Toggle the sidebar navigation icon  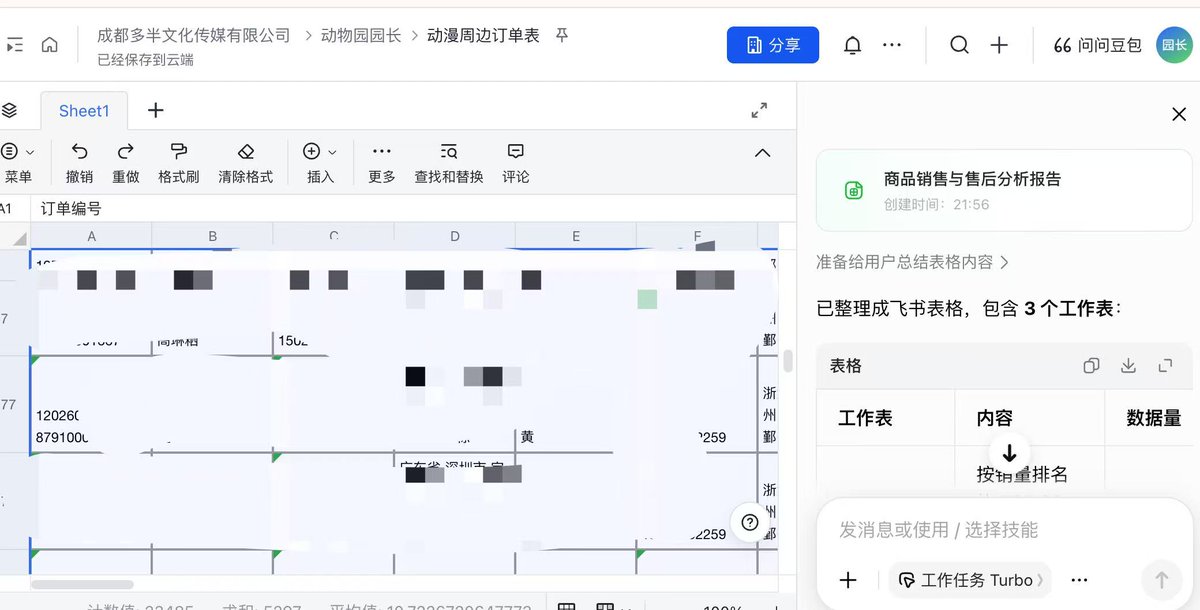[x=14, y=45]
